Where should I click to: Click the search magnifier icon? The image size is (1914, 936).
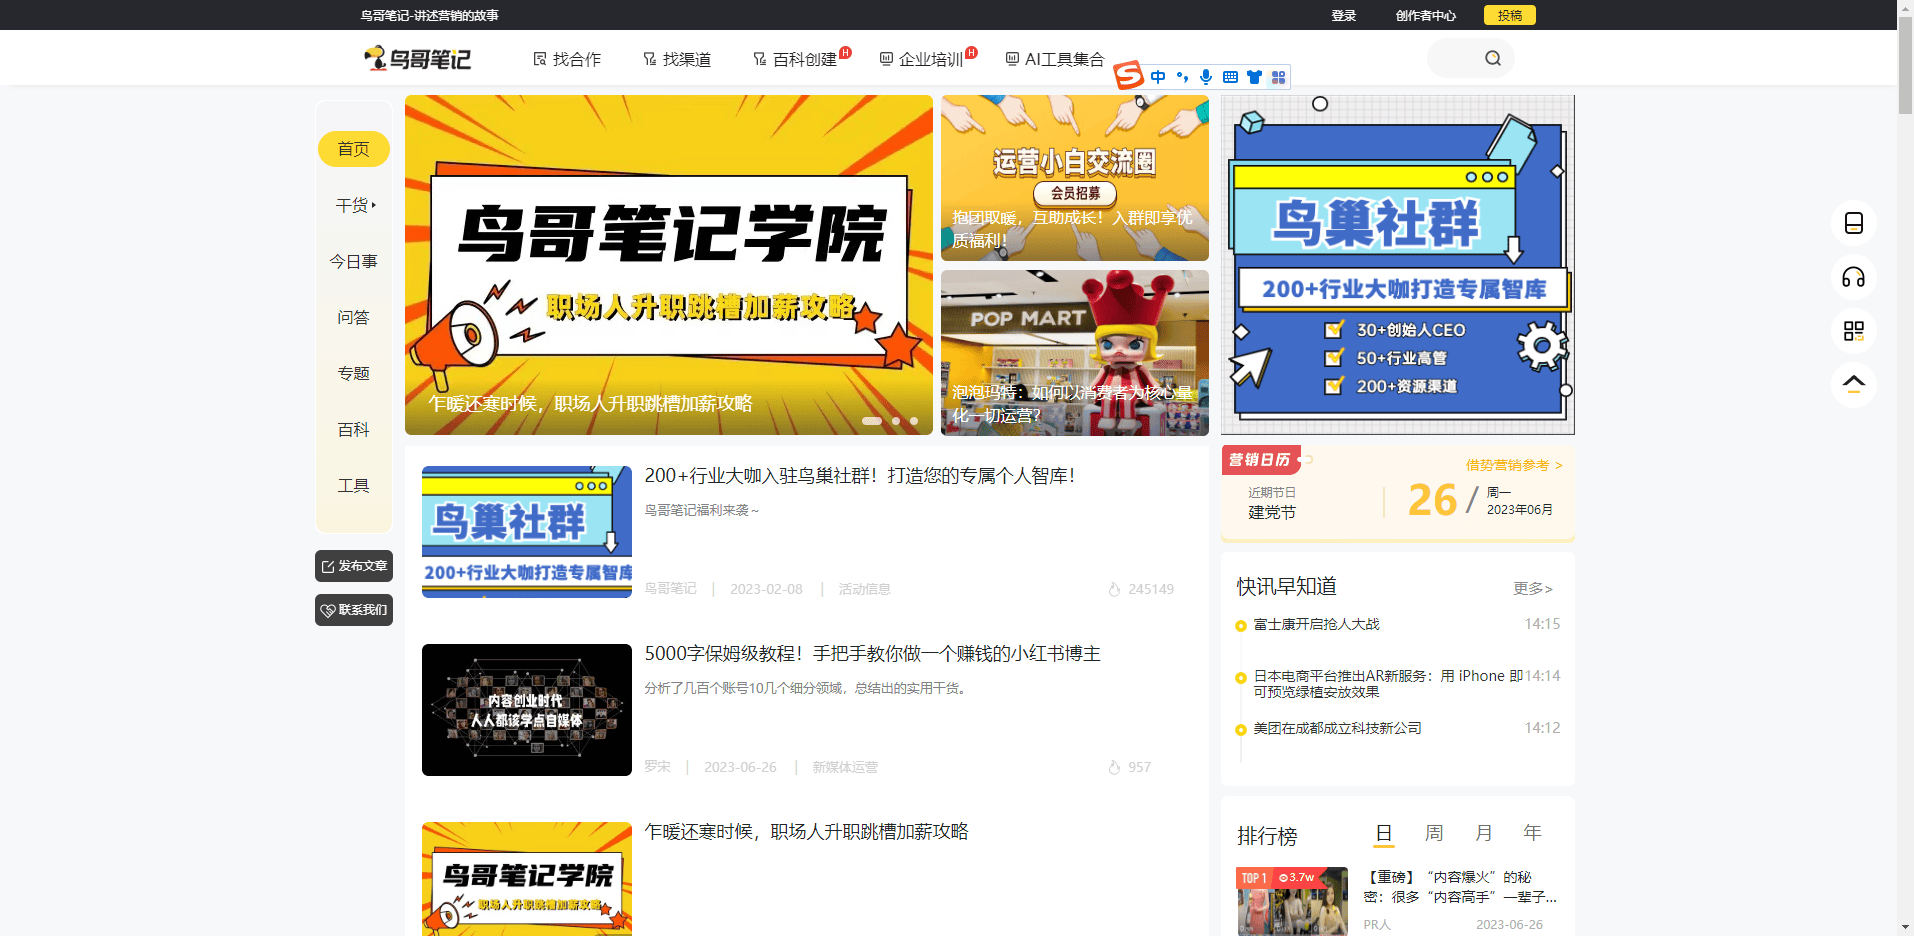click(x=1492, y=59)
